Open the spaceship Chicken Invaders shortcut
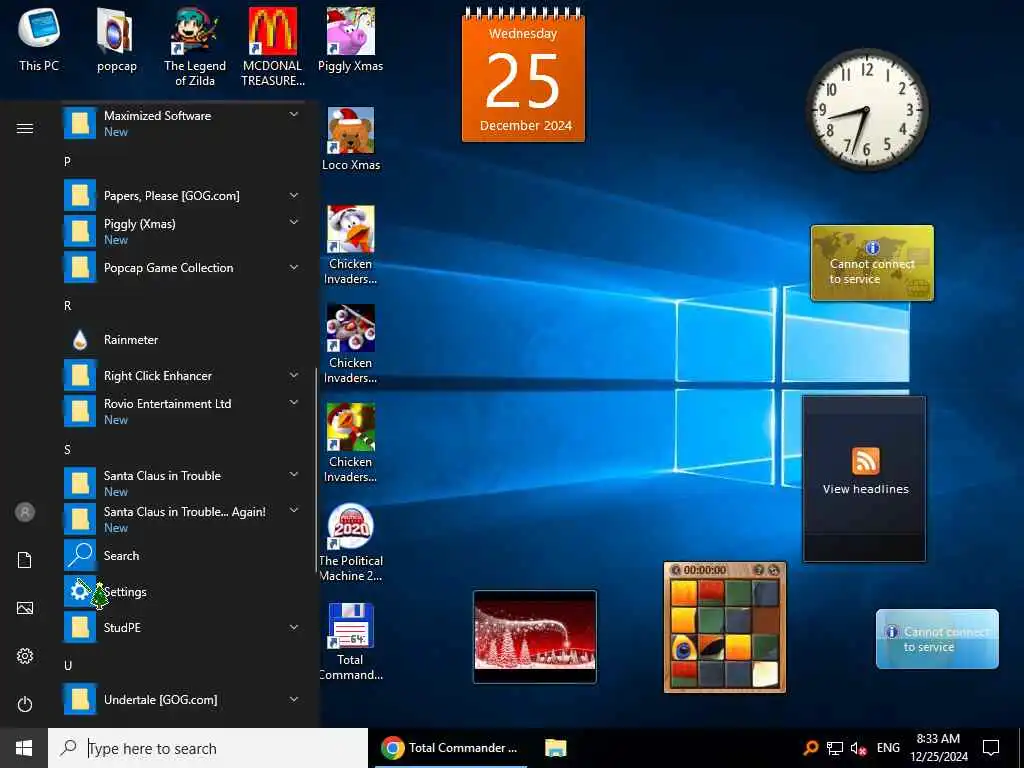The width and height of the screenshot is (1024, 768). (x=351, y=344)
